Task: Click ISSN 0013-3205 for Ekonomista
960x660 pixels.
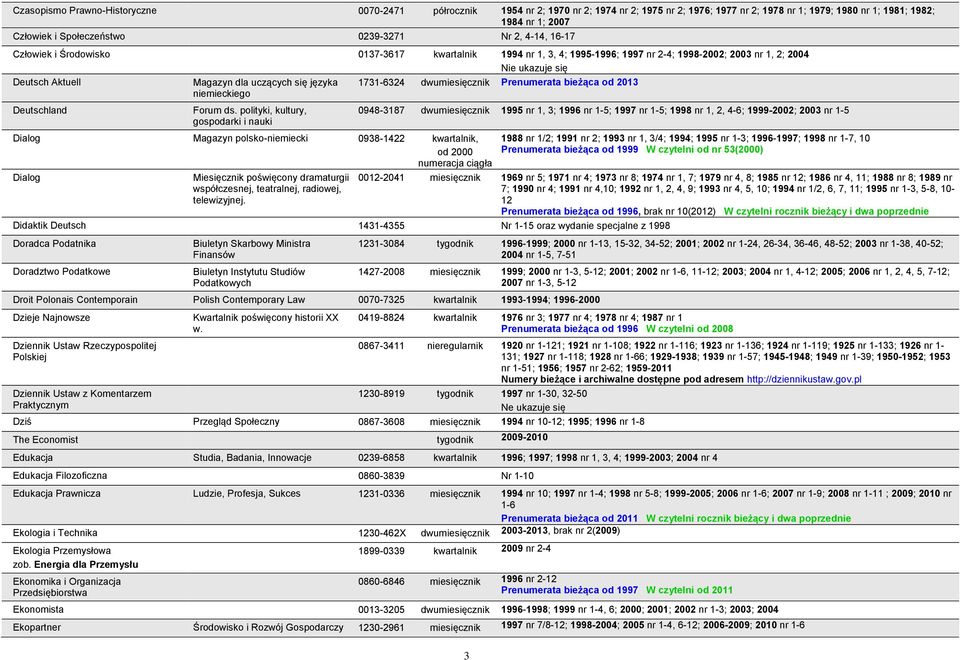Action: click(x=381, y=610)
